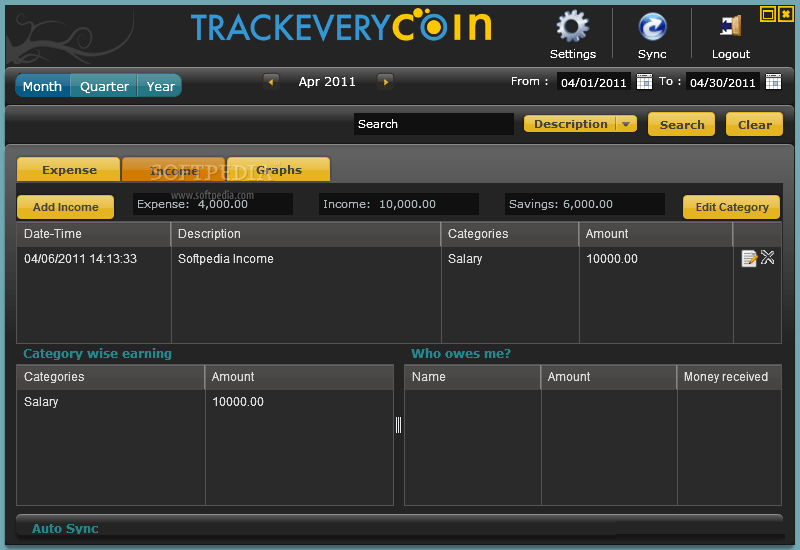Click Name header in Who owes me
Screen dimensions: 800x550
tap(472, 377)
